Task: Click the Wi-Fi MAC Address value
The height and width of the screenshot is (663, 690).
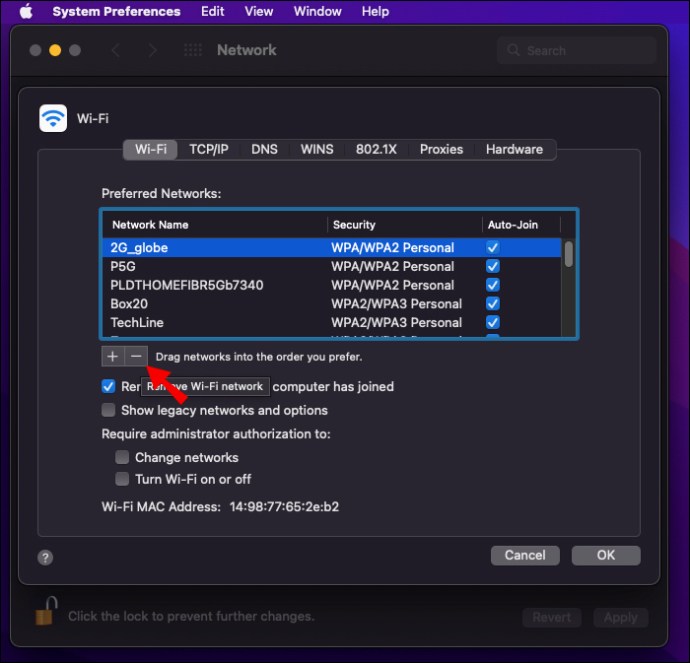Action: 284,507
